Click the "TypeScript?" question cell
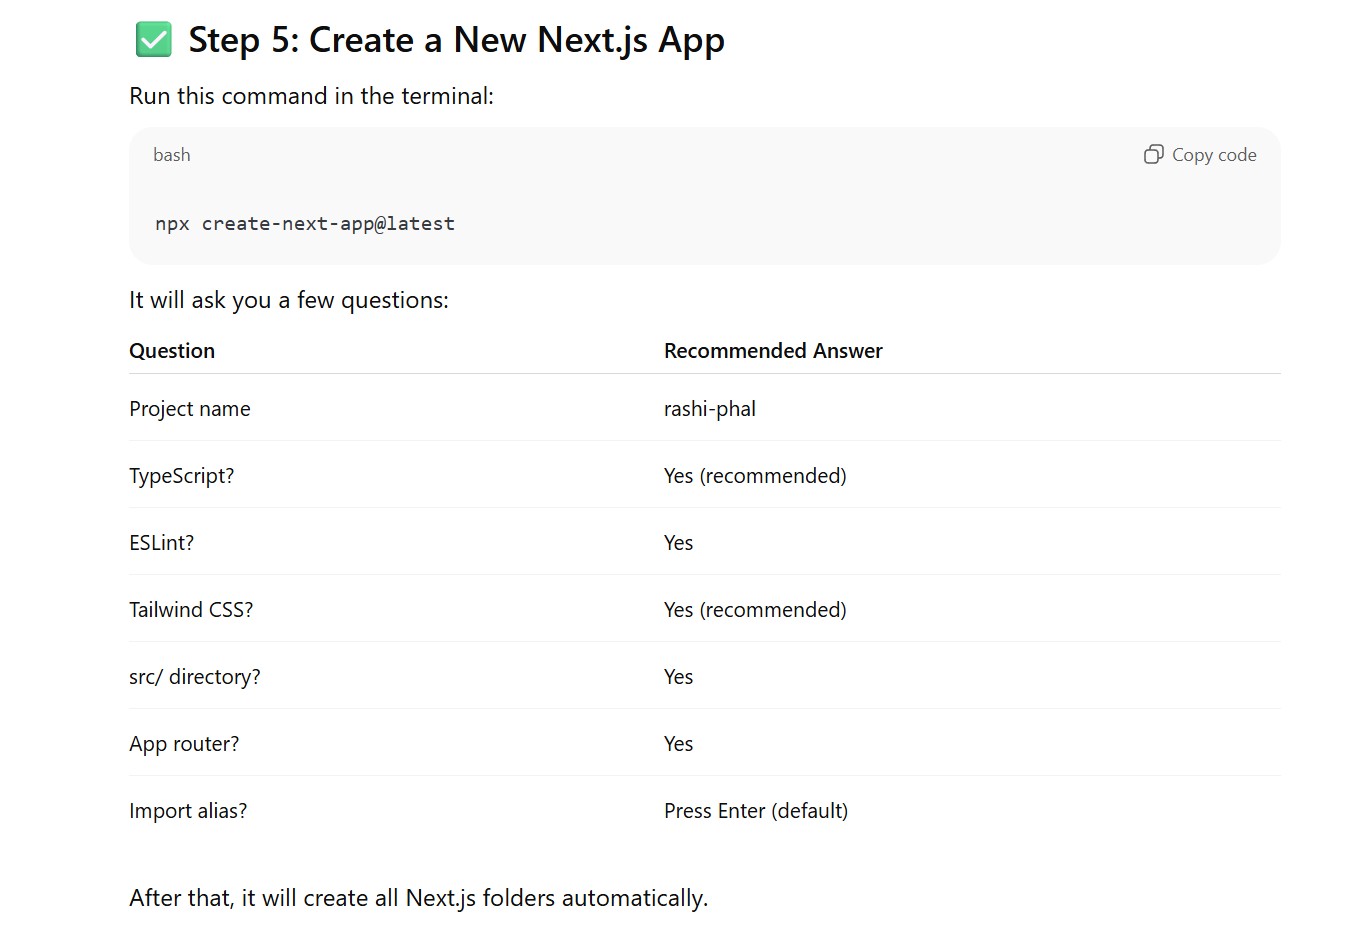The image size is (1365, 948). (x=181, y=476)
